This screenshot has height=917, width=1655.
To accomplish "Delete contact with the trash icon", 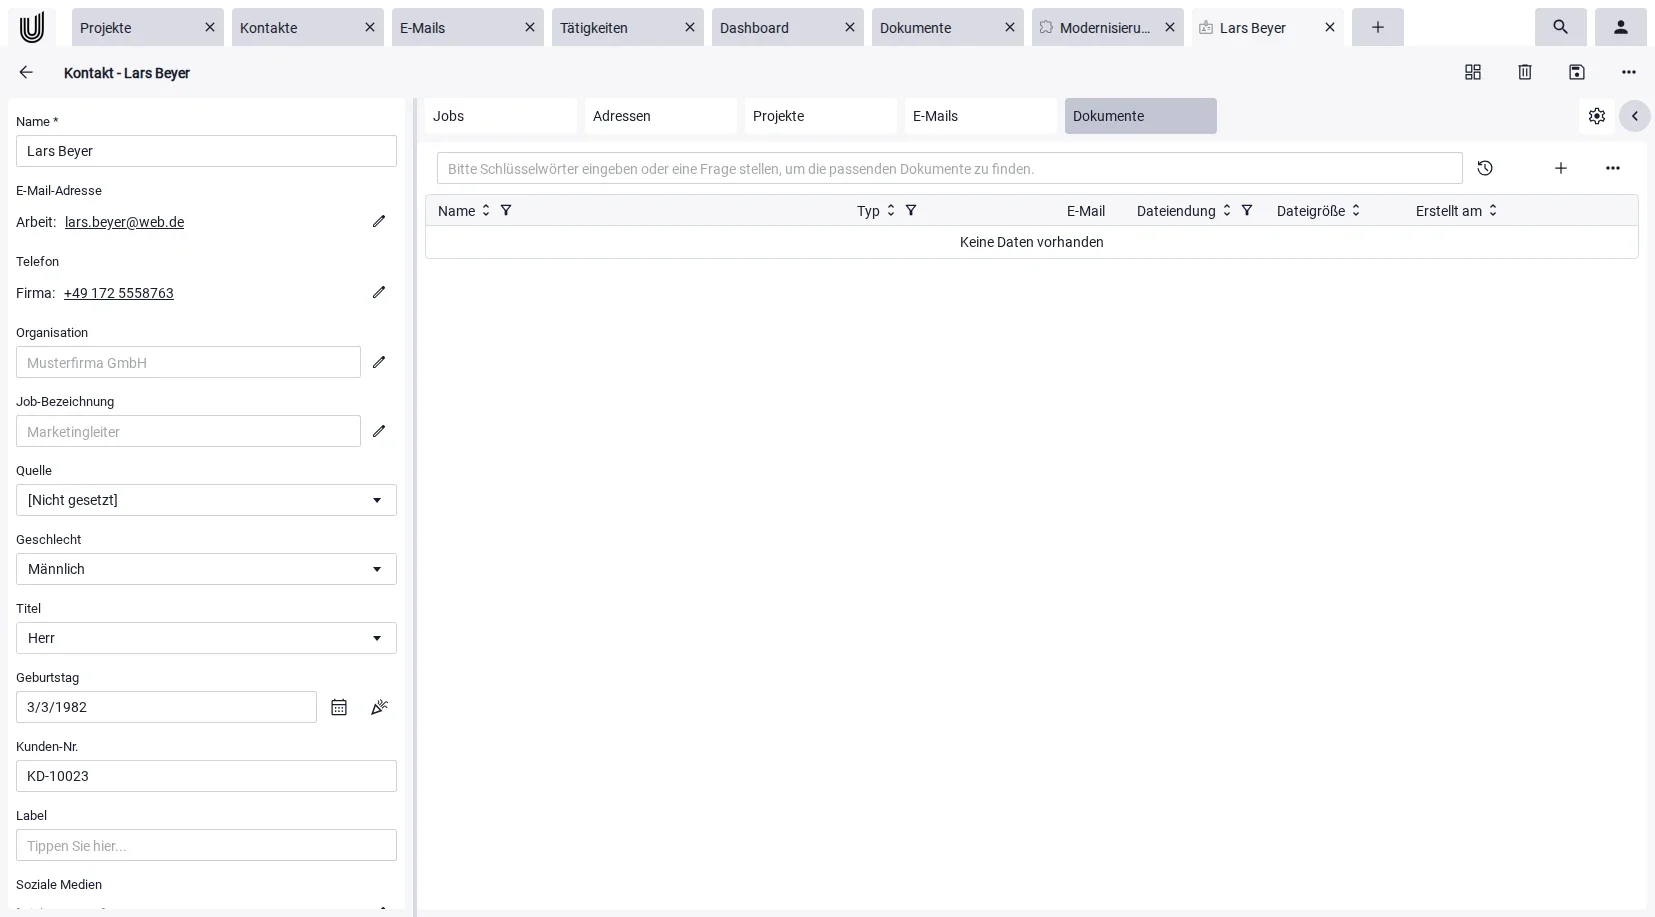I will (1525, 72).
